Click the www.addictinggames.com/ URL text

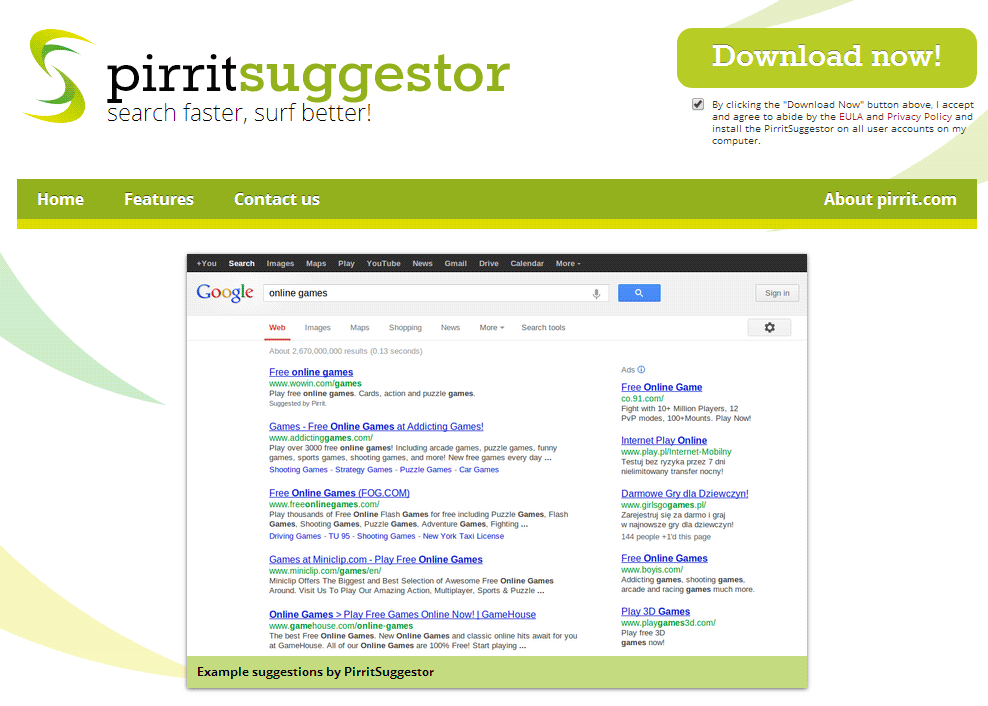(x=321, y=438)
